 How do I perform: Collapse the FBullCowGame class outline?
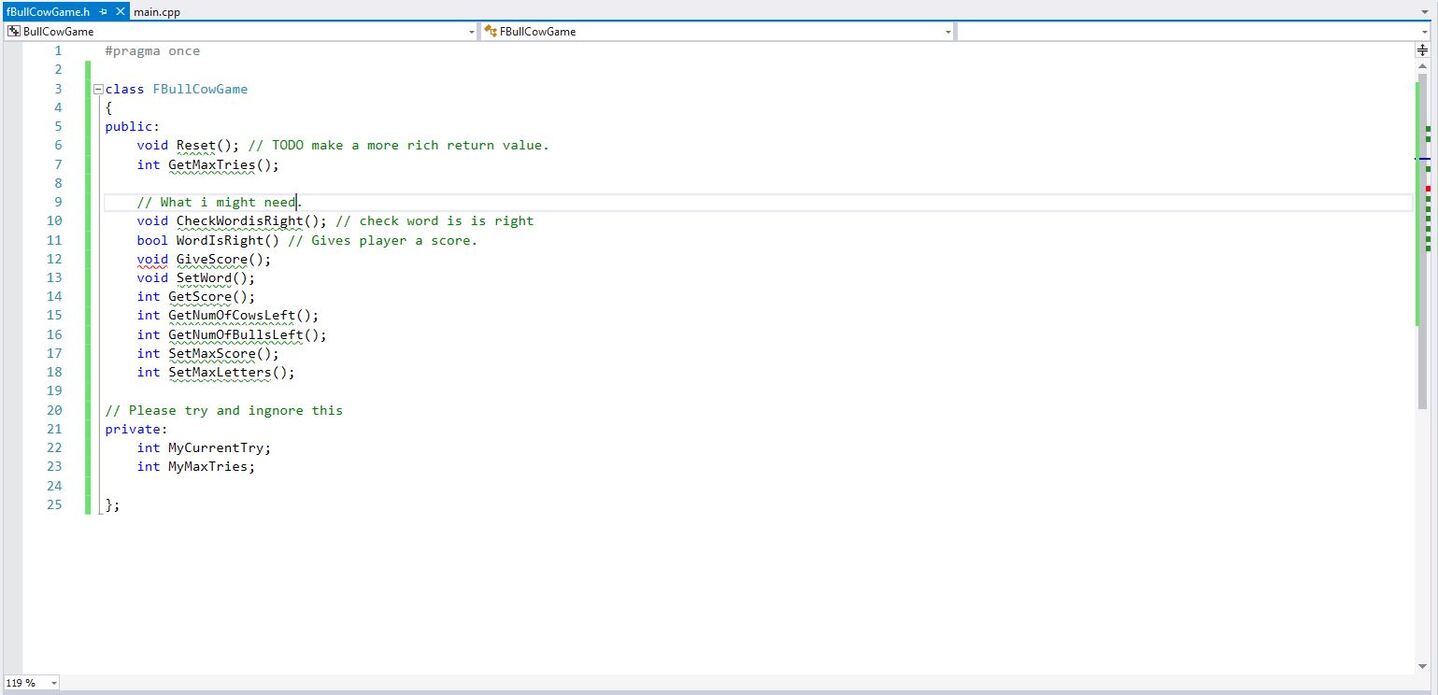click(98, 89)
